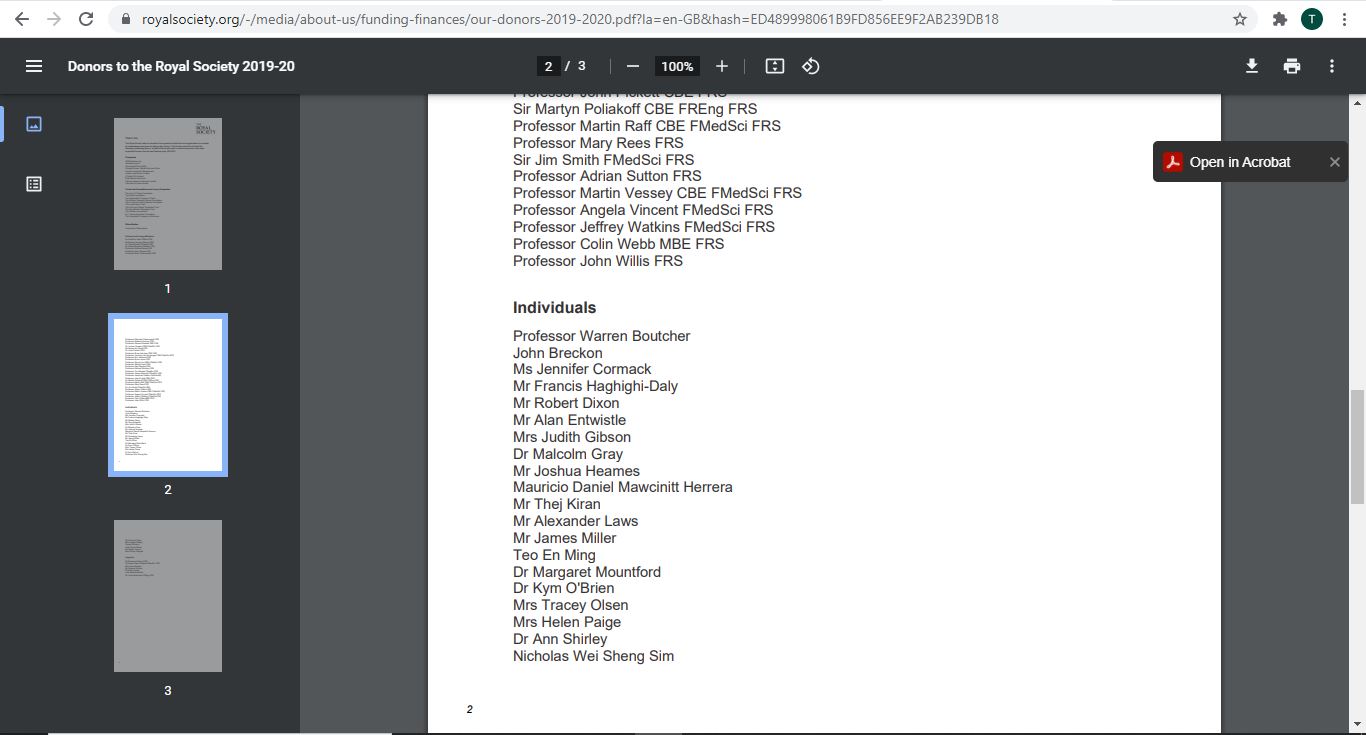Image resolution: width=1366 pixels, height=735 pixels.
Task: Click Professor Warren Boutcher
Action: (x=601, y=336)
